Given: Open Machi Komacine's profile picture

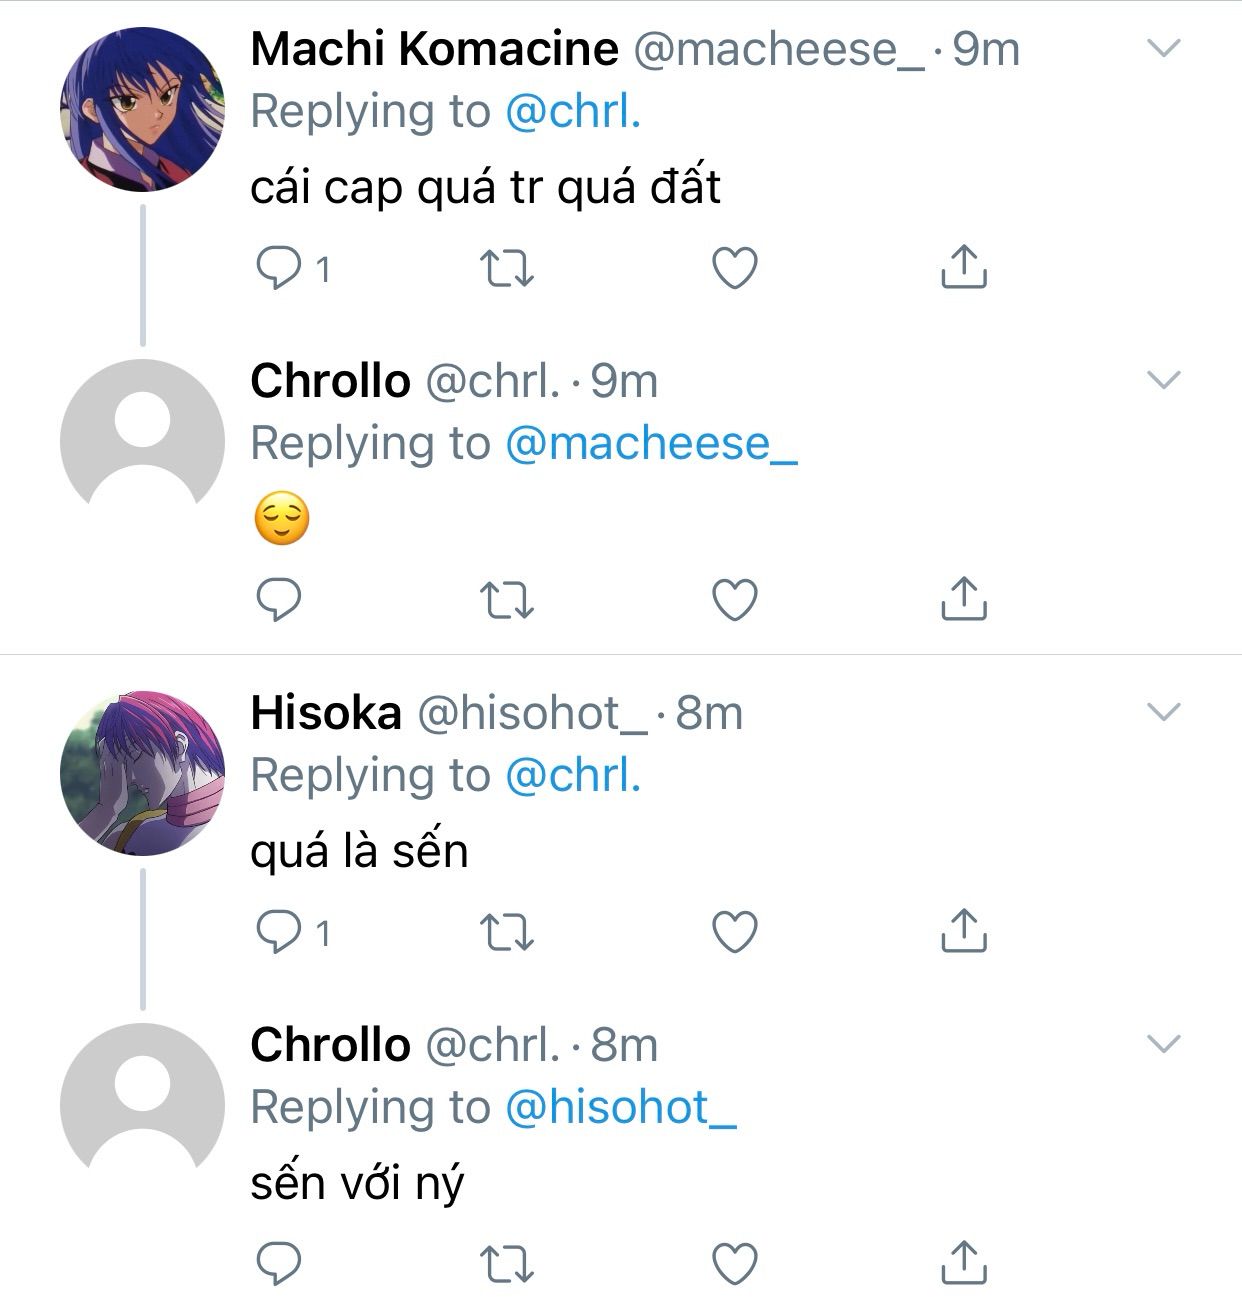Looking at the screenshot, I should coord(142,109).
